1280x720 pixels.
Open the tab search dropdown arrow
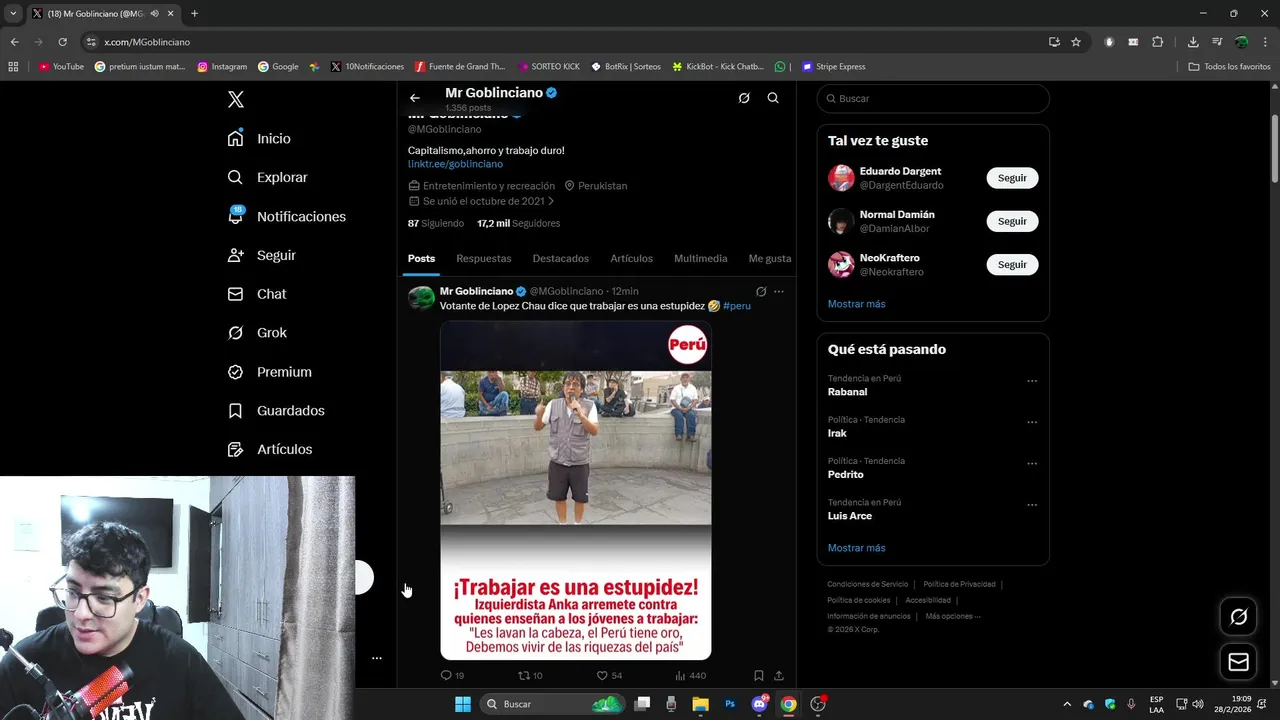(x=12, y=14)
